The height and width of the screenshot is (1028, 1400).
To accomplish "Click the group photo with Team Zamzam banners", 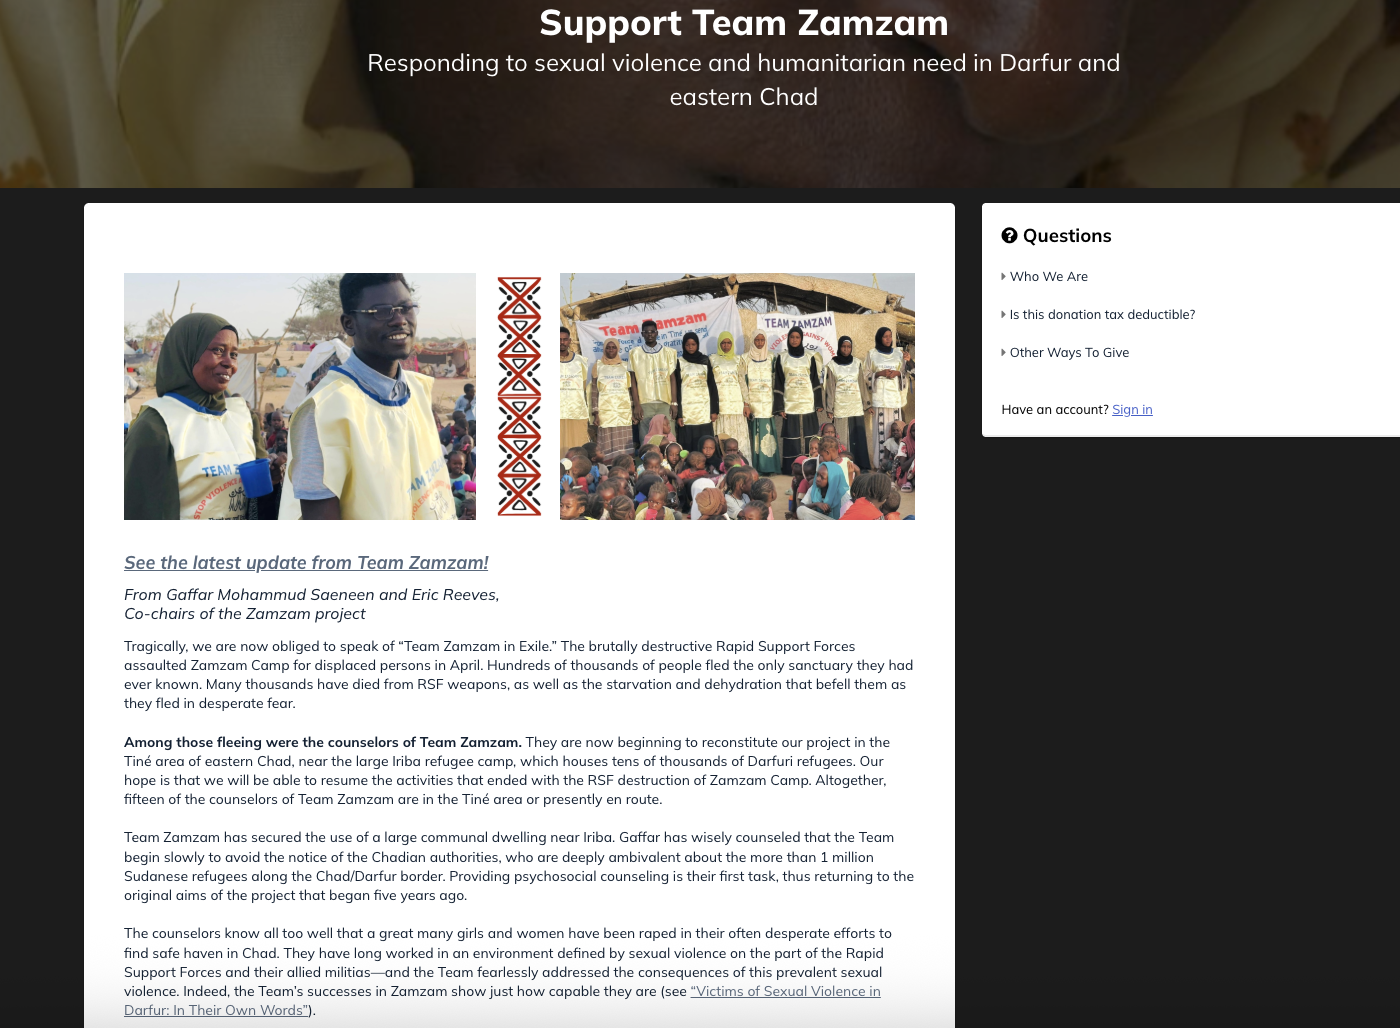I will [737, 396].
